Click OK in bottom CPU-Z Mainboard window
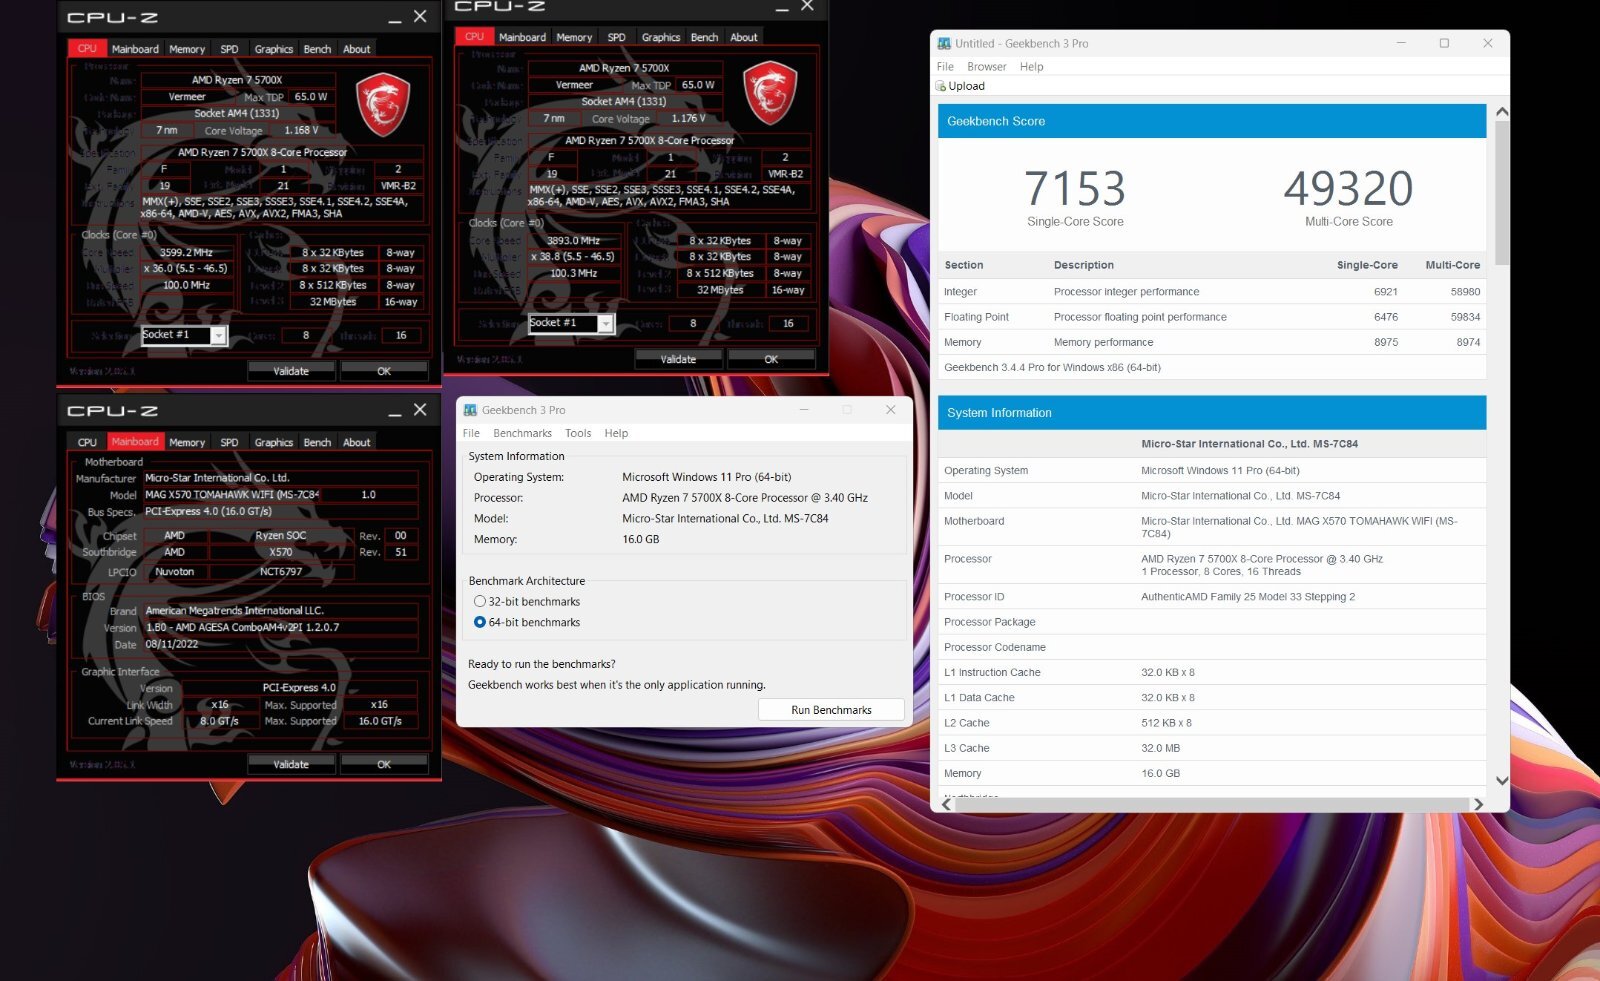 (384, 764)
